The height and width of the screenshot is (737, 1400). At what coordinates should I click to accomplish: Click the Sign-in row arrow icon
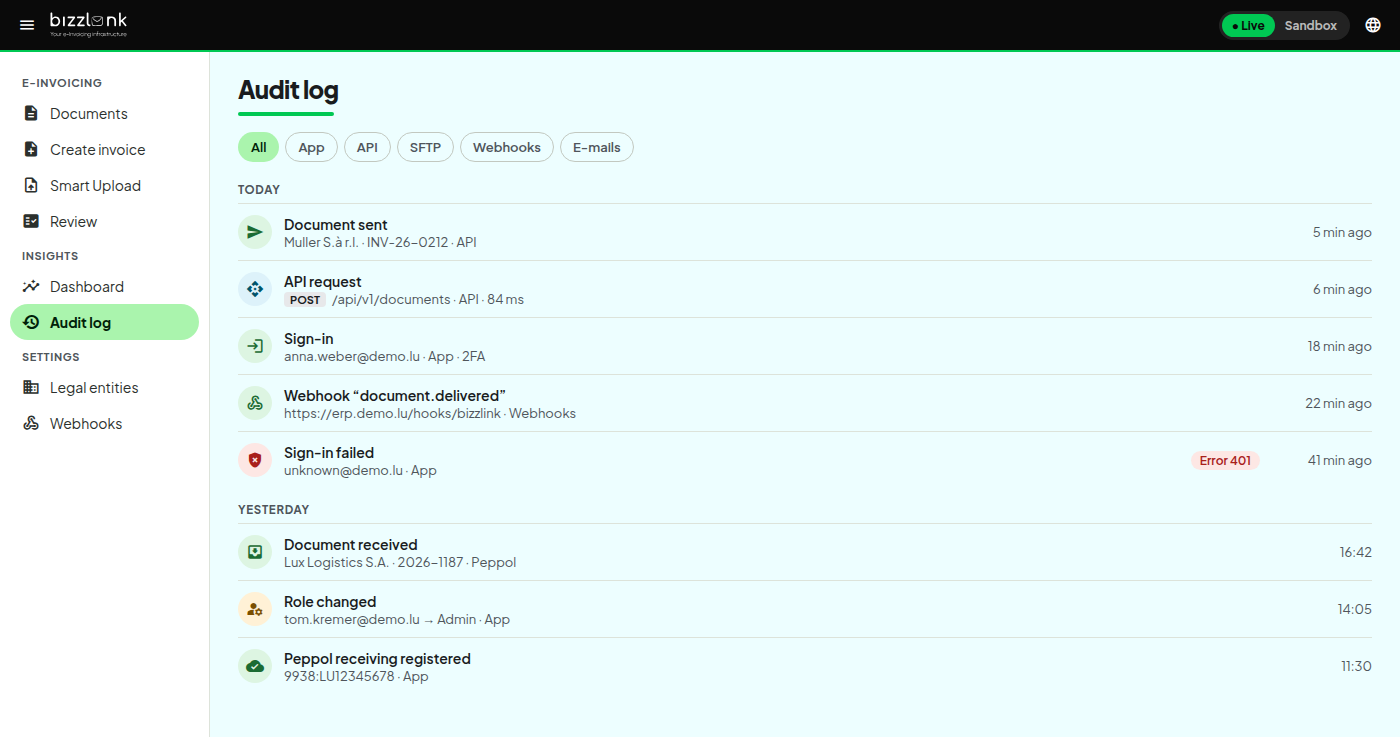255,347
